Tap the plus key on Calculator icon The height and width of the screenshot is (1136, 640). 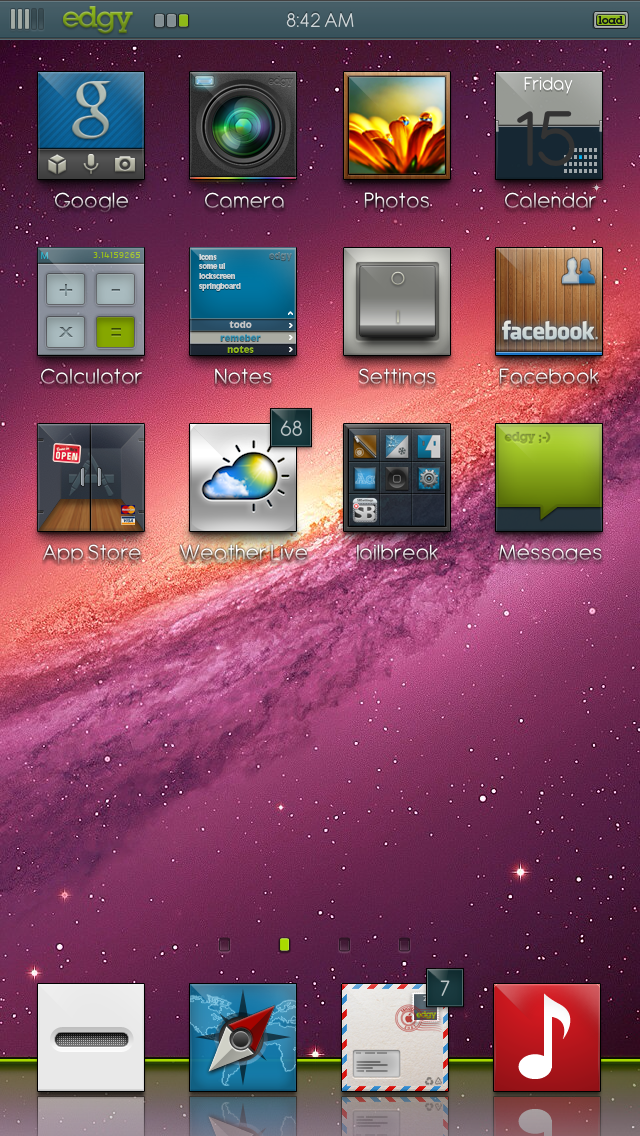(x=65, y=290)
